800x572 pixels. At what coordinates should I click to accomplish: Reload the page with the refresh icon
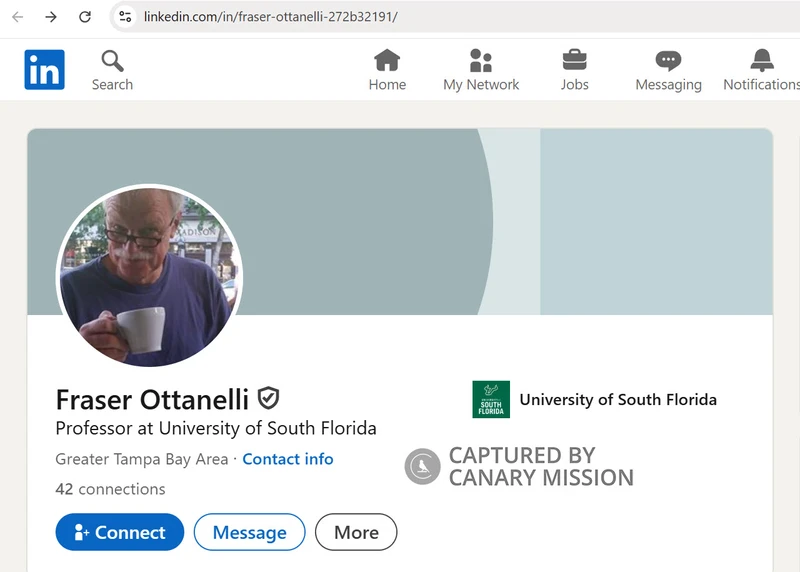[85, 17]
